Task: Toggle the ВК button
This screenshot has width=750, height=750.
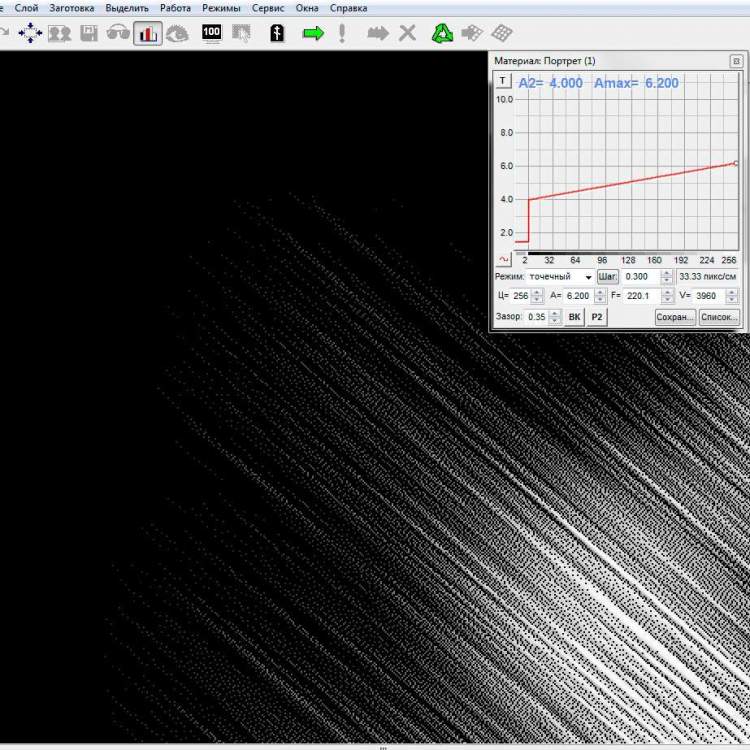Action: tap(574, 317)
